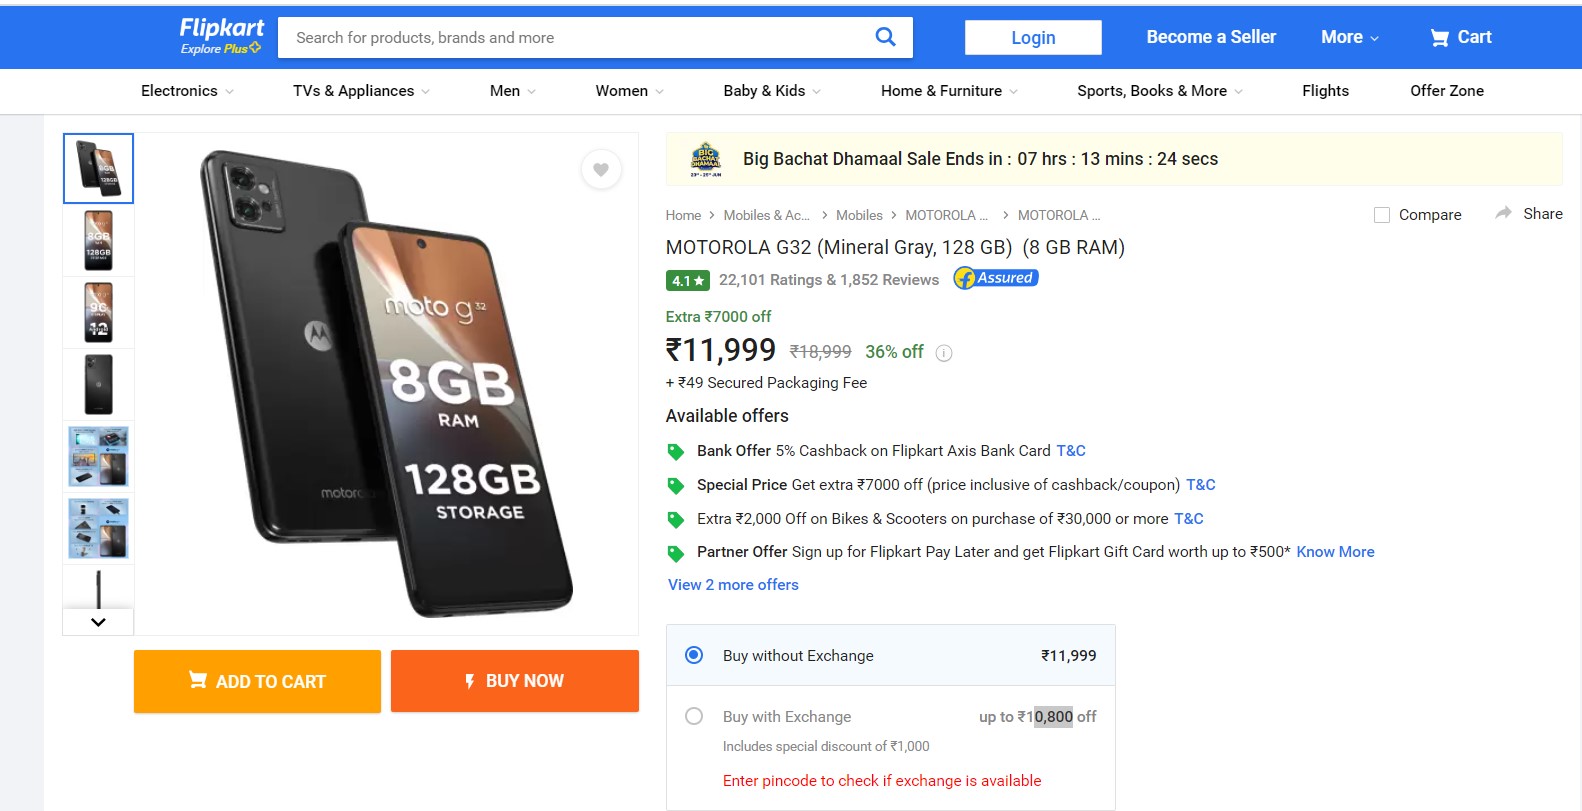Click the 4.1 star rating badge

coord(687,281)
